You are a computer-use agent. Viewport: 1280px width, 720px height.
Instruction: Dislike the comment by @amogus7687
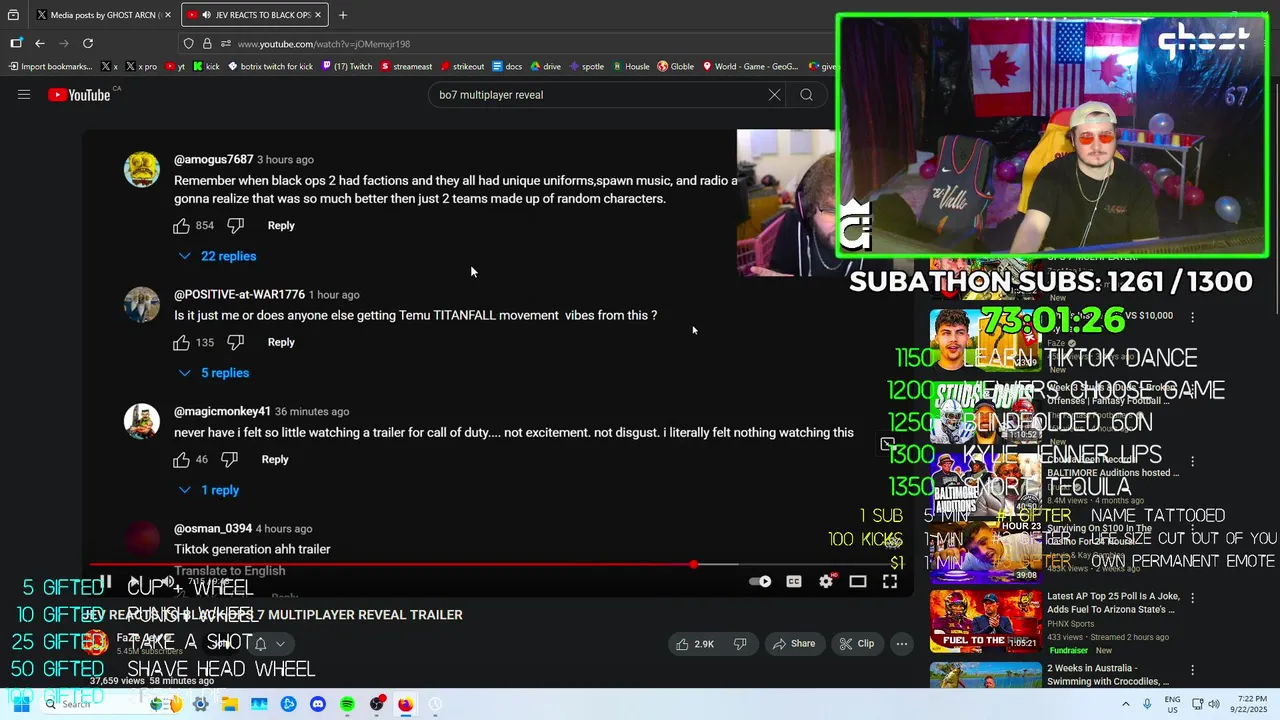236,226
